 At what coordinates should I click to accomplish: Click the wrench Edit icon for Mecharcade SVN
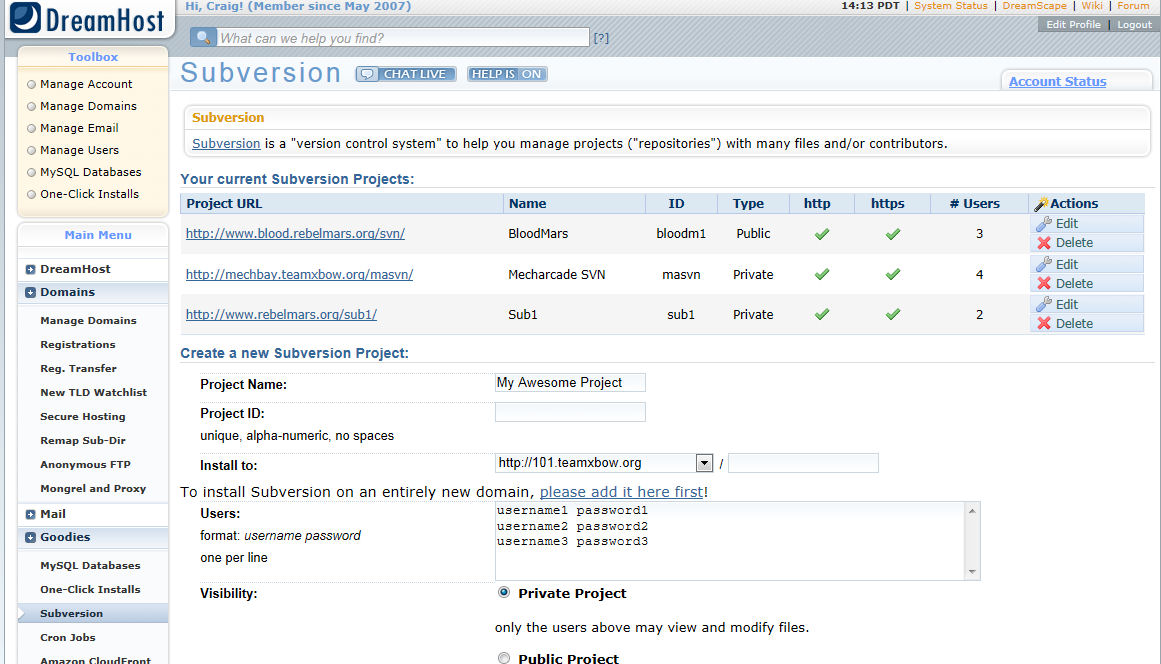coord(1044,264)
